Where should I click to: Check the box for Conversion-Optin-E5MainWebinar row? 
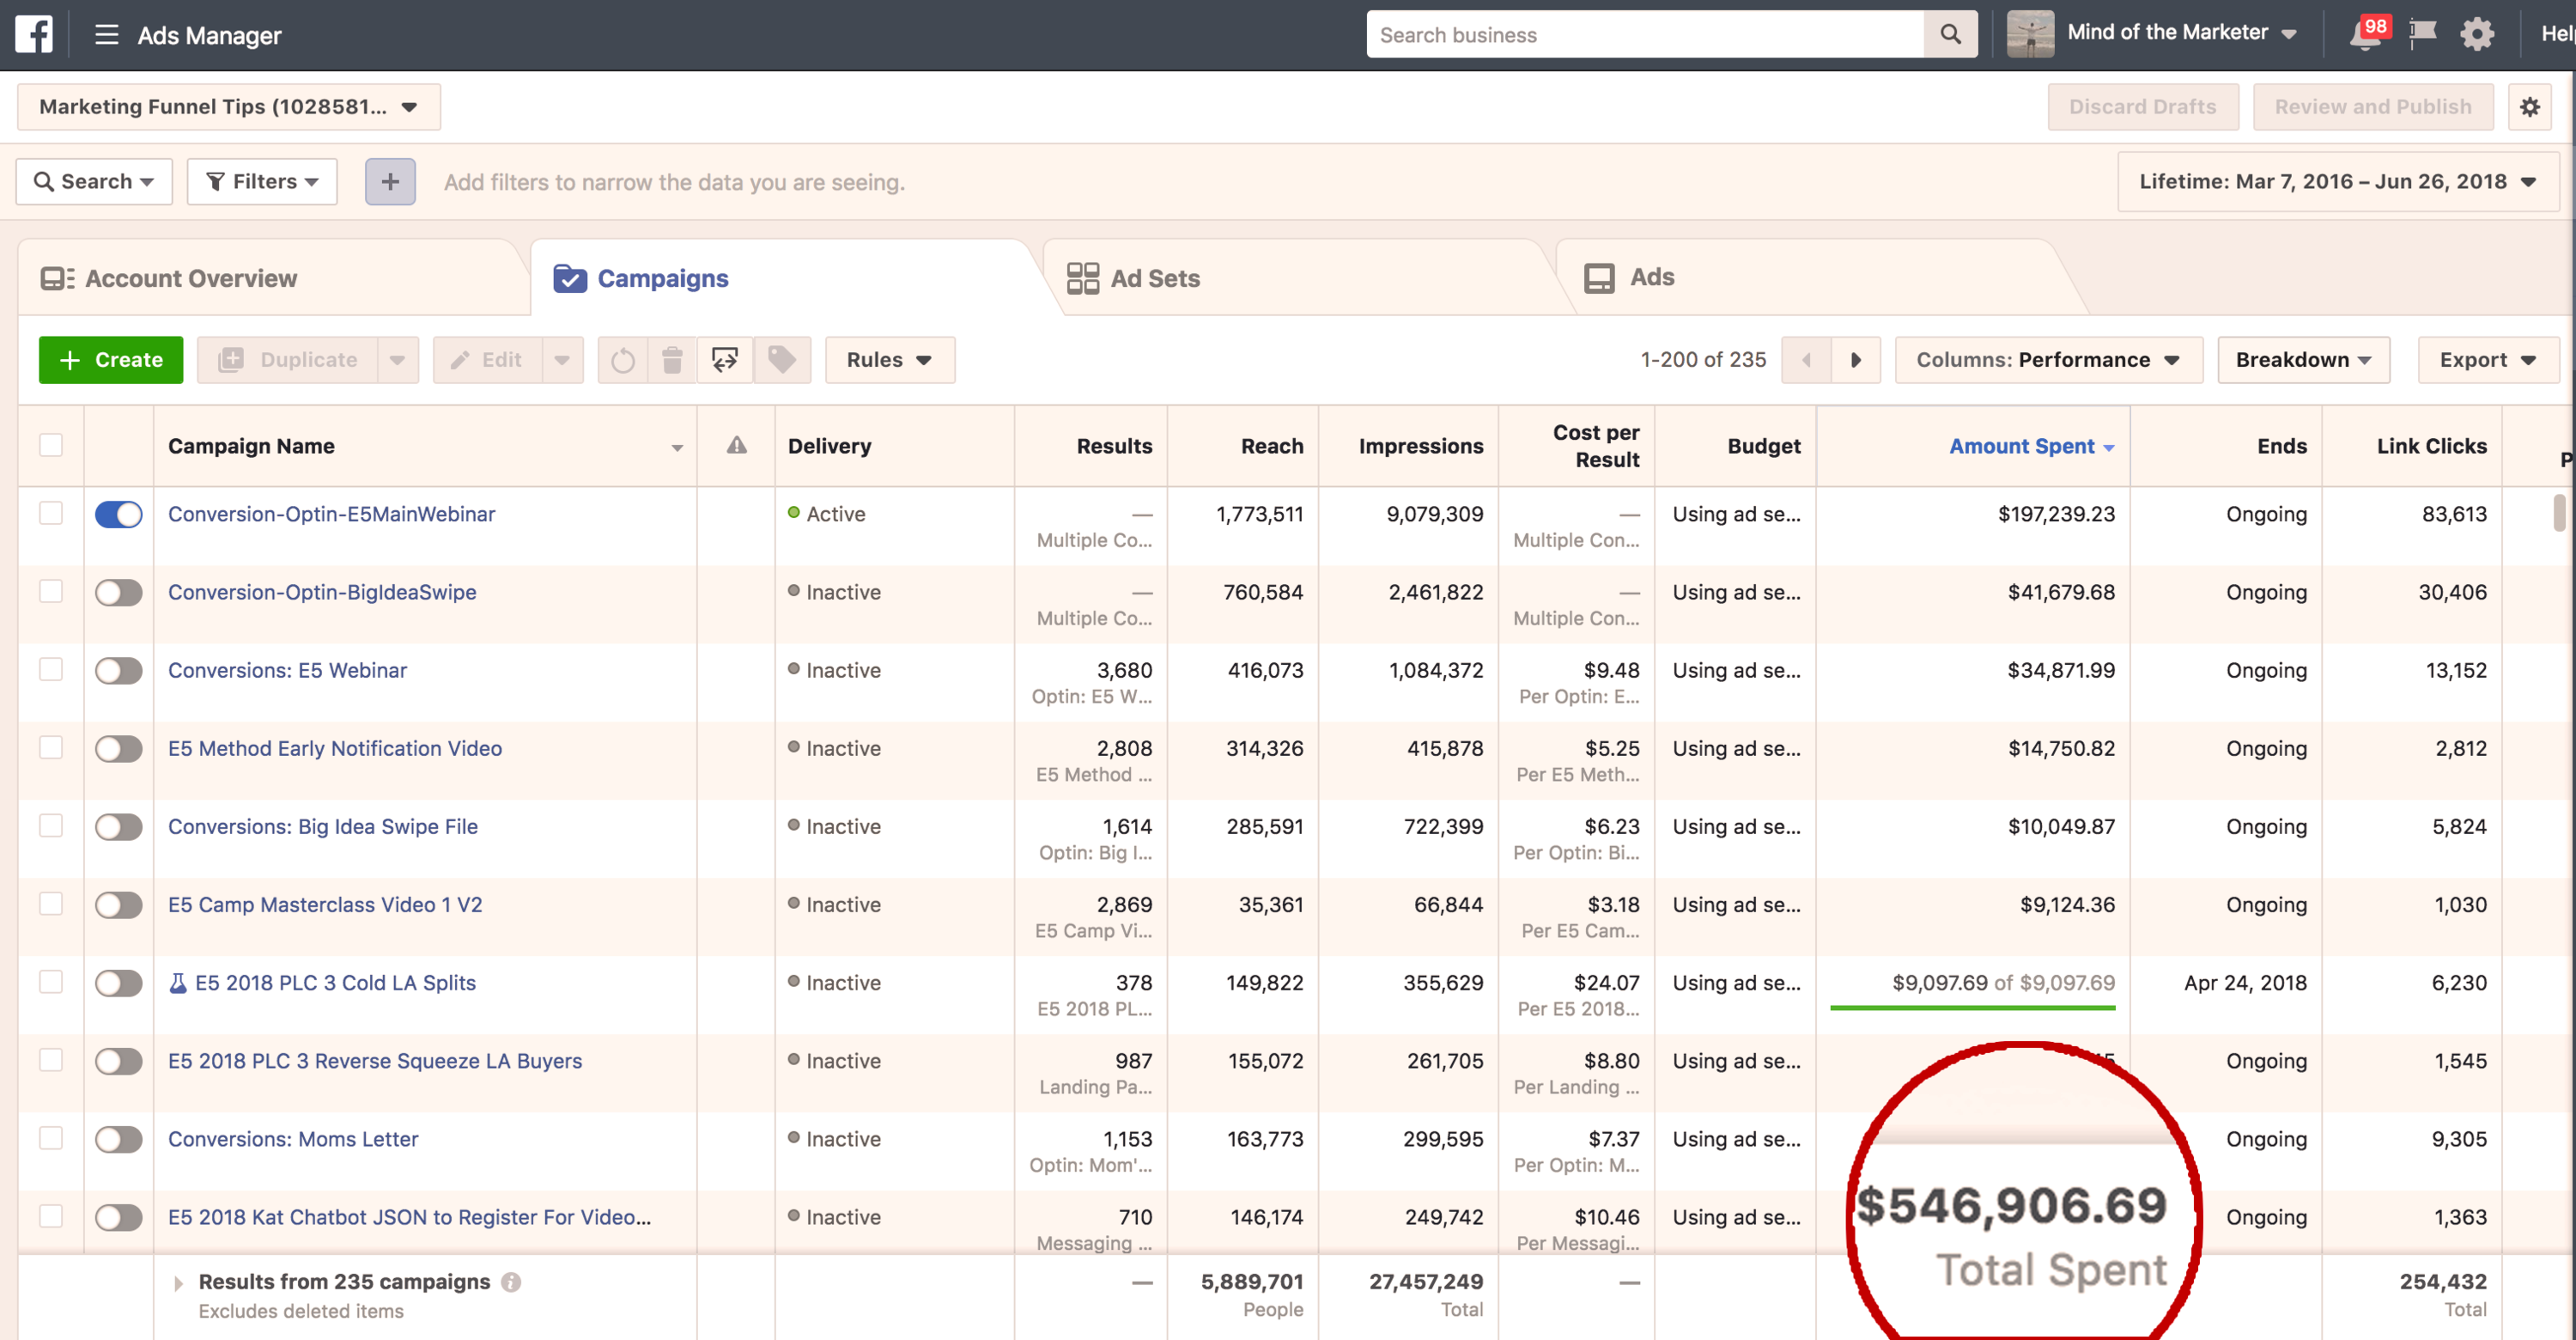click(51, 513)
